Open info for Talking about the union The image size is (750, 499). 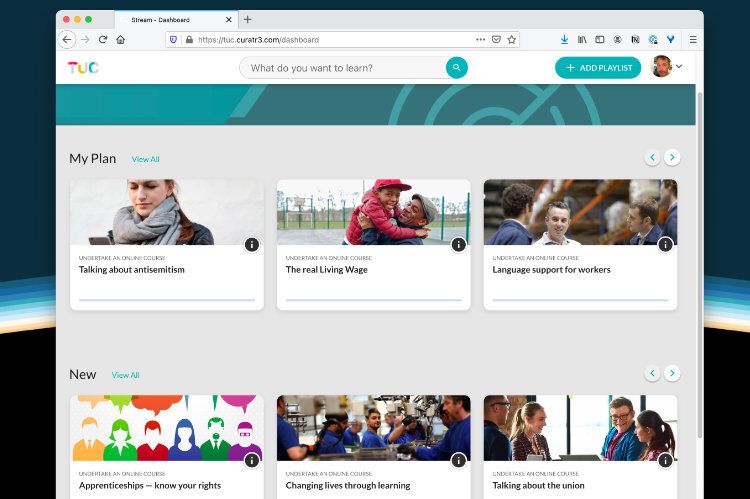coord(665,460)
